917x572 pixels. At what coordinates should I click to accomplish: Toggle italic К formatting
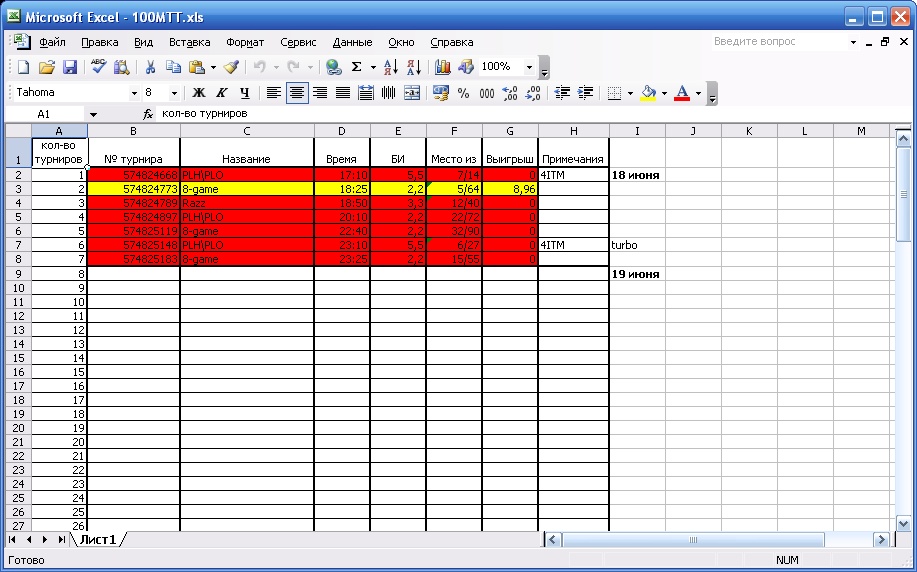pos(222,92)
